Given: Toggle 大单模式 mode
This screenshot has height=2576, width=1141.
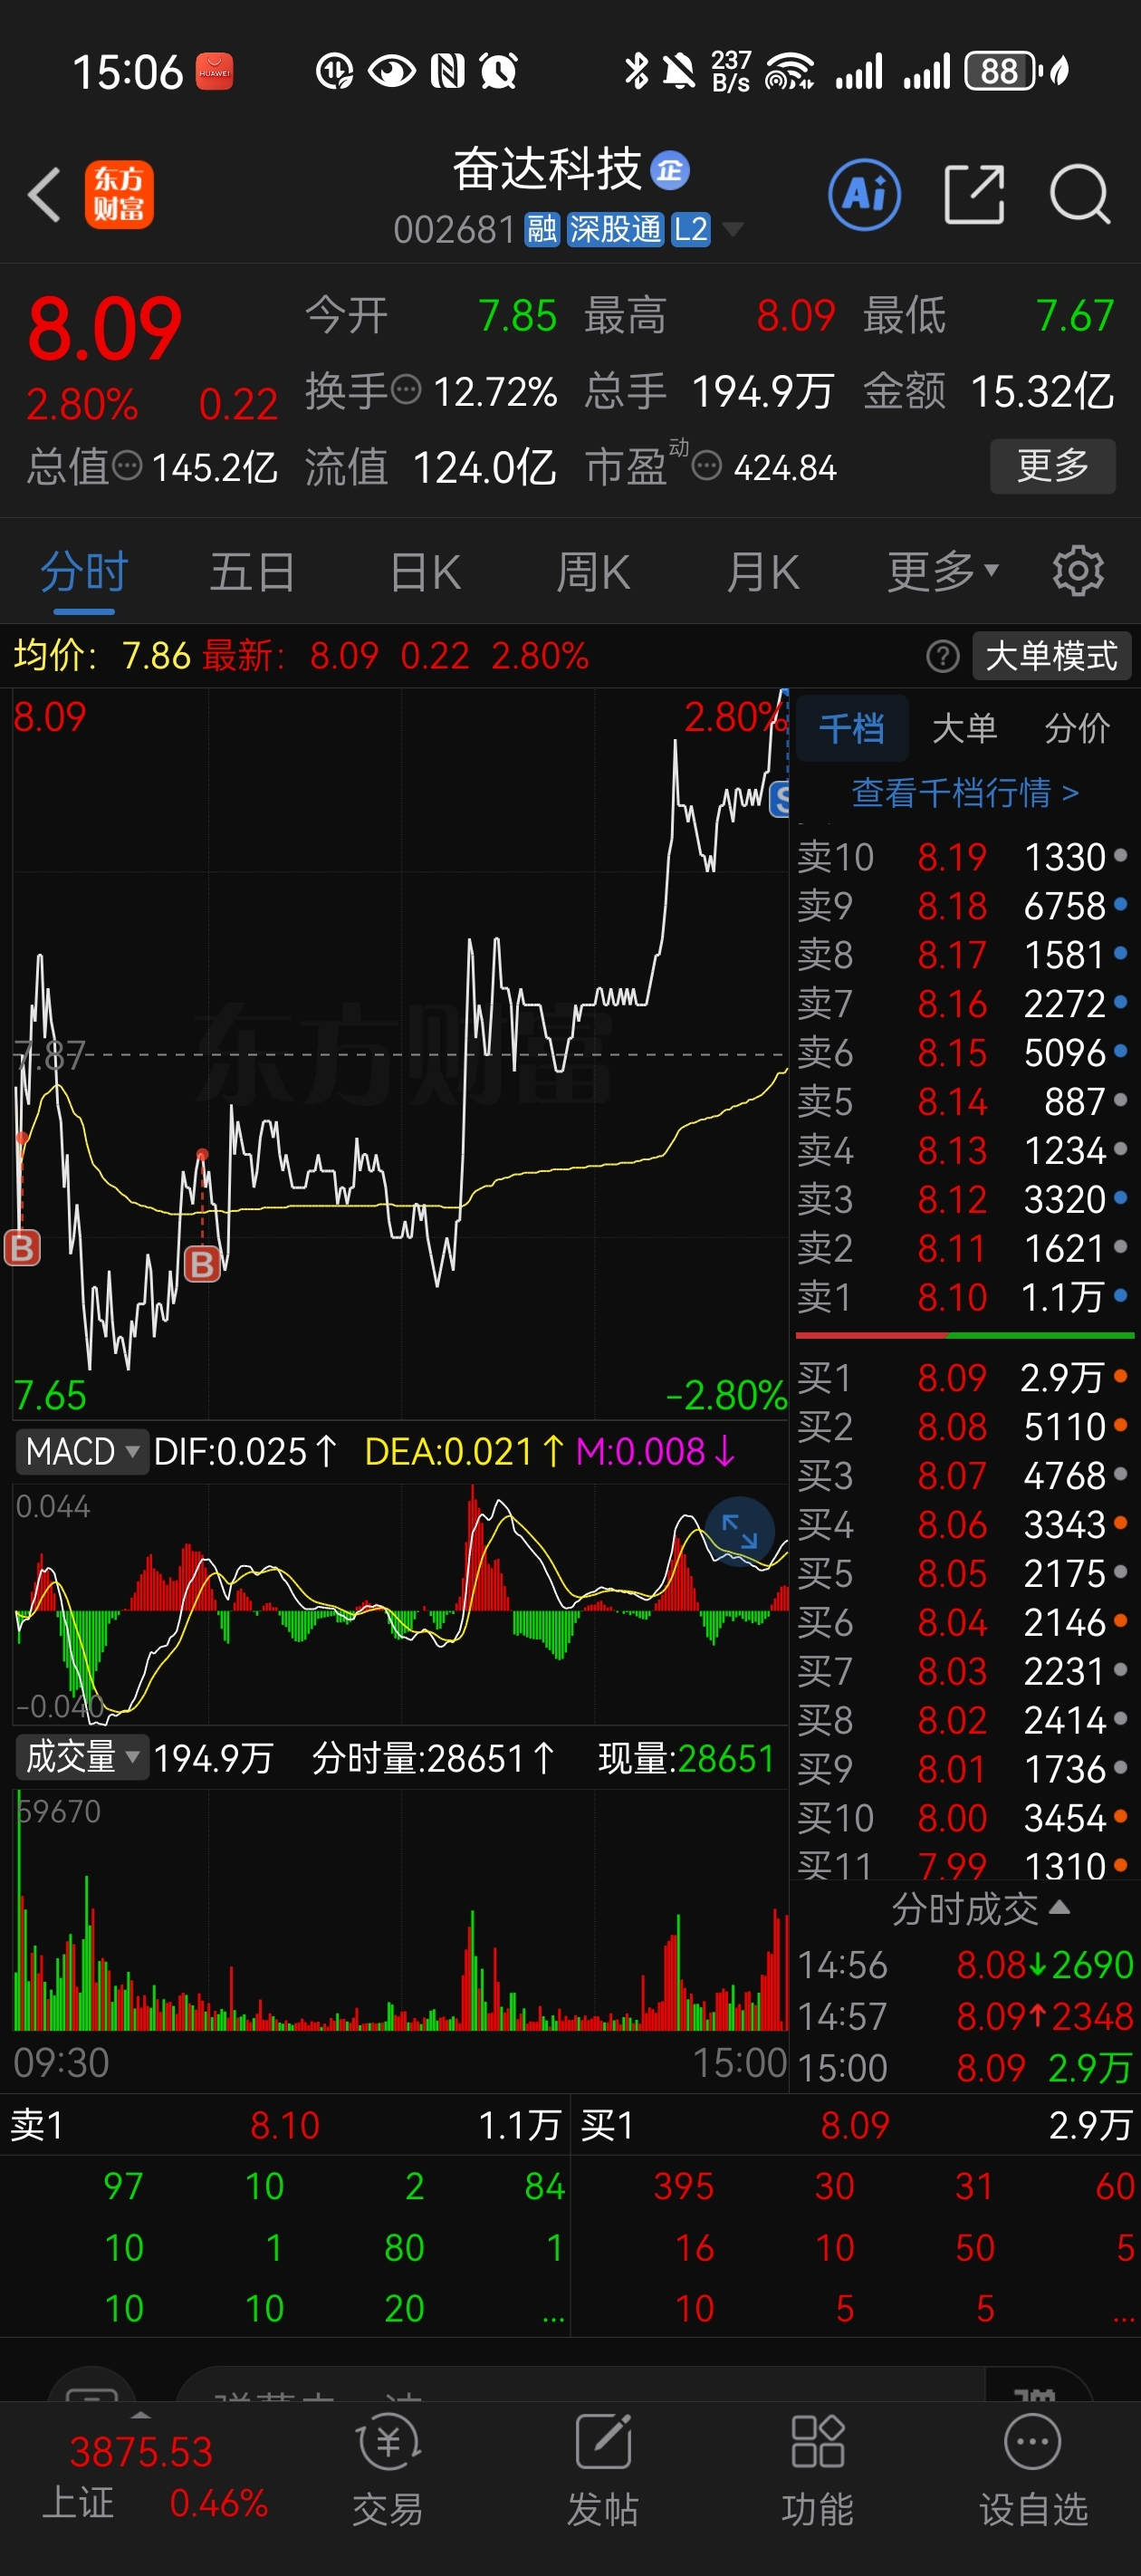Looking at the screenshot, I should point(1051,656).
